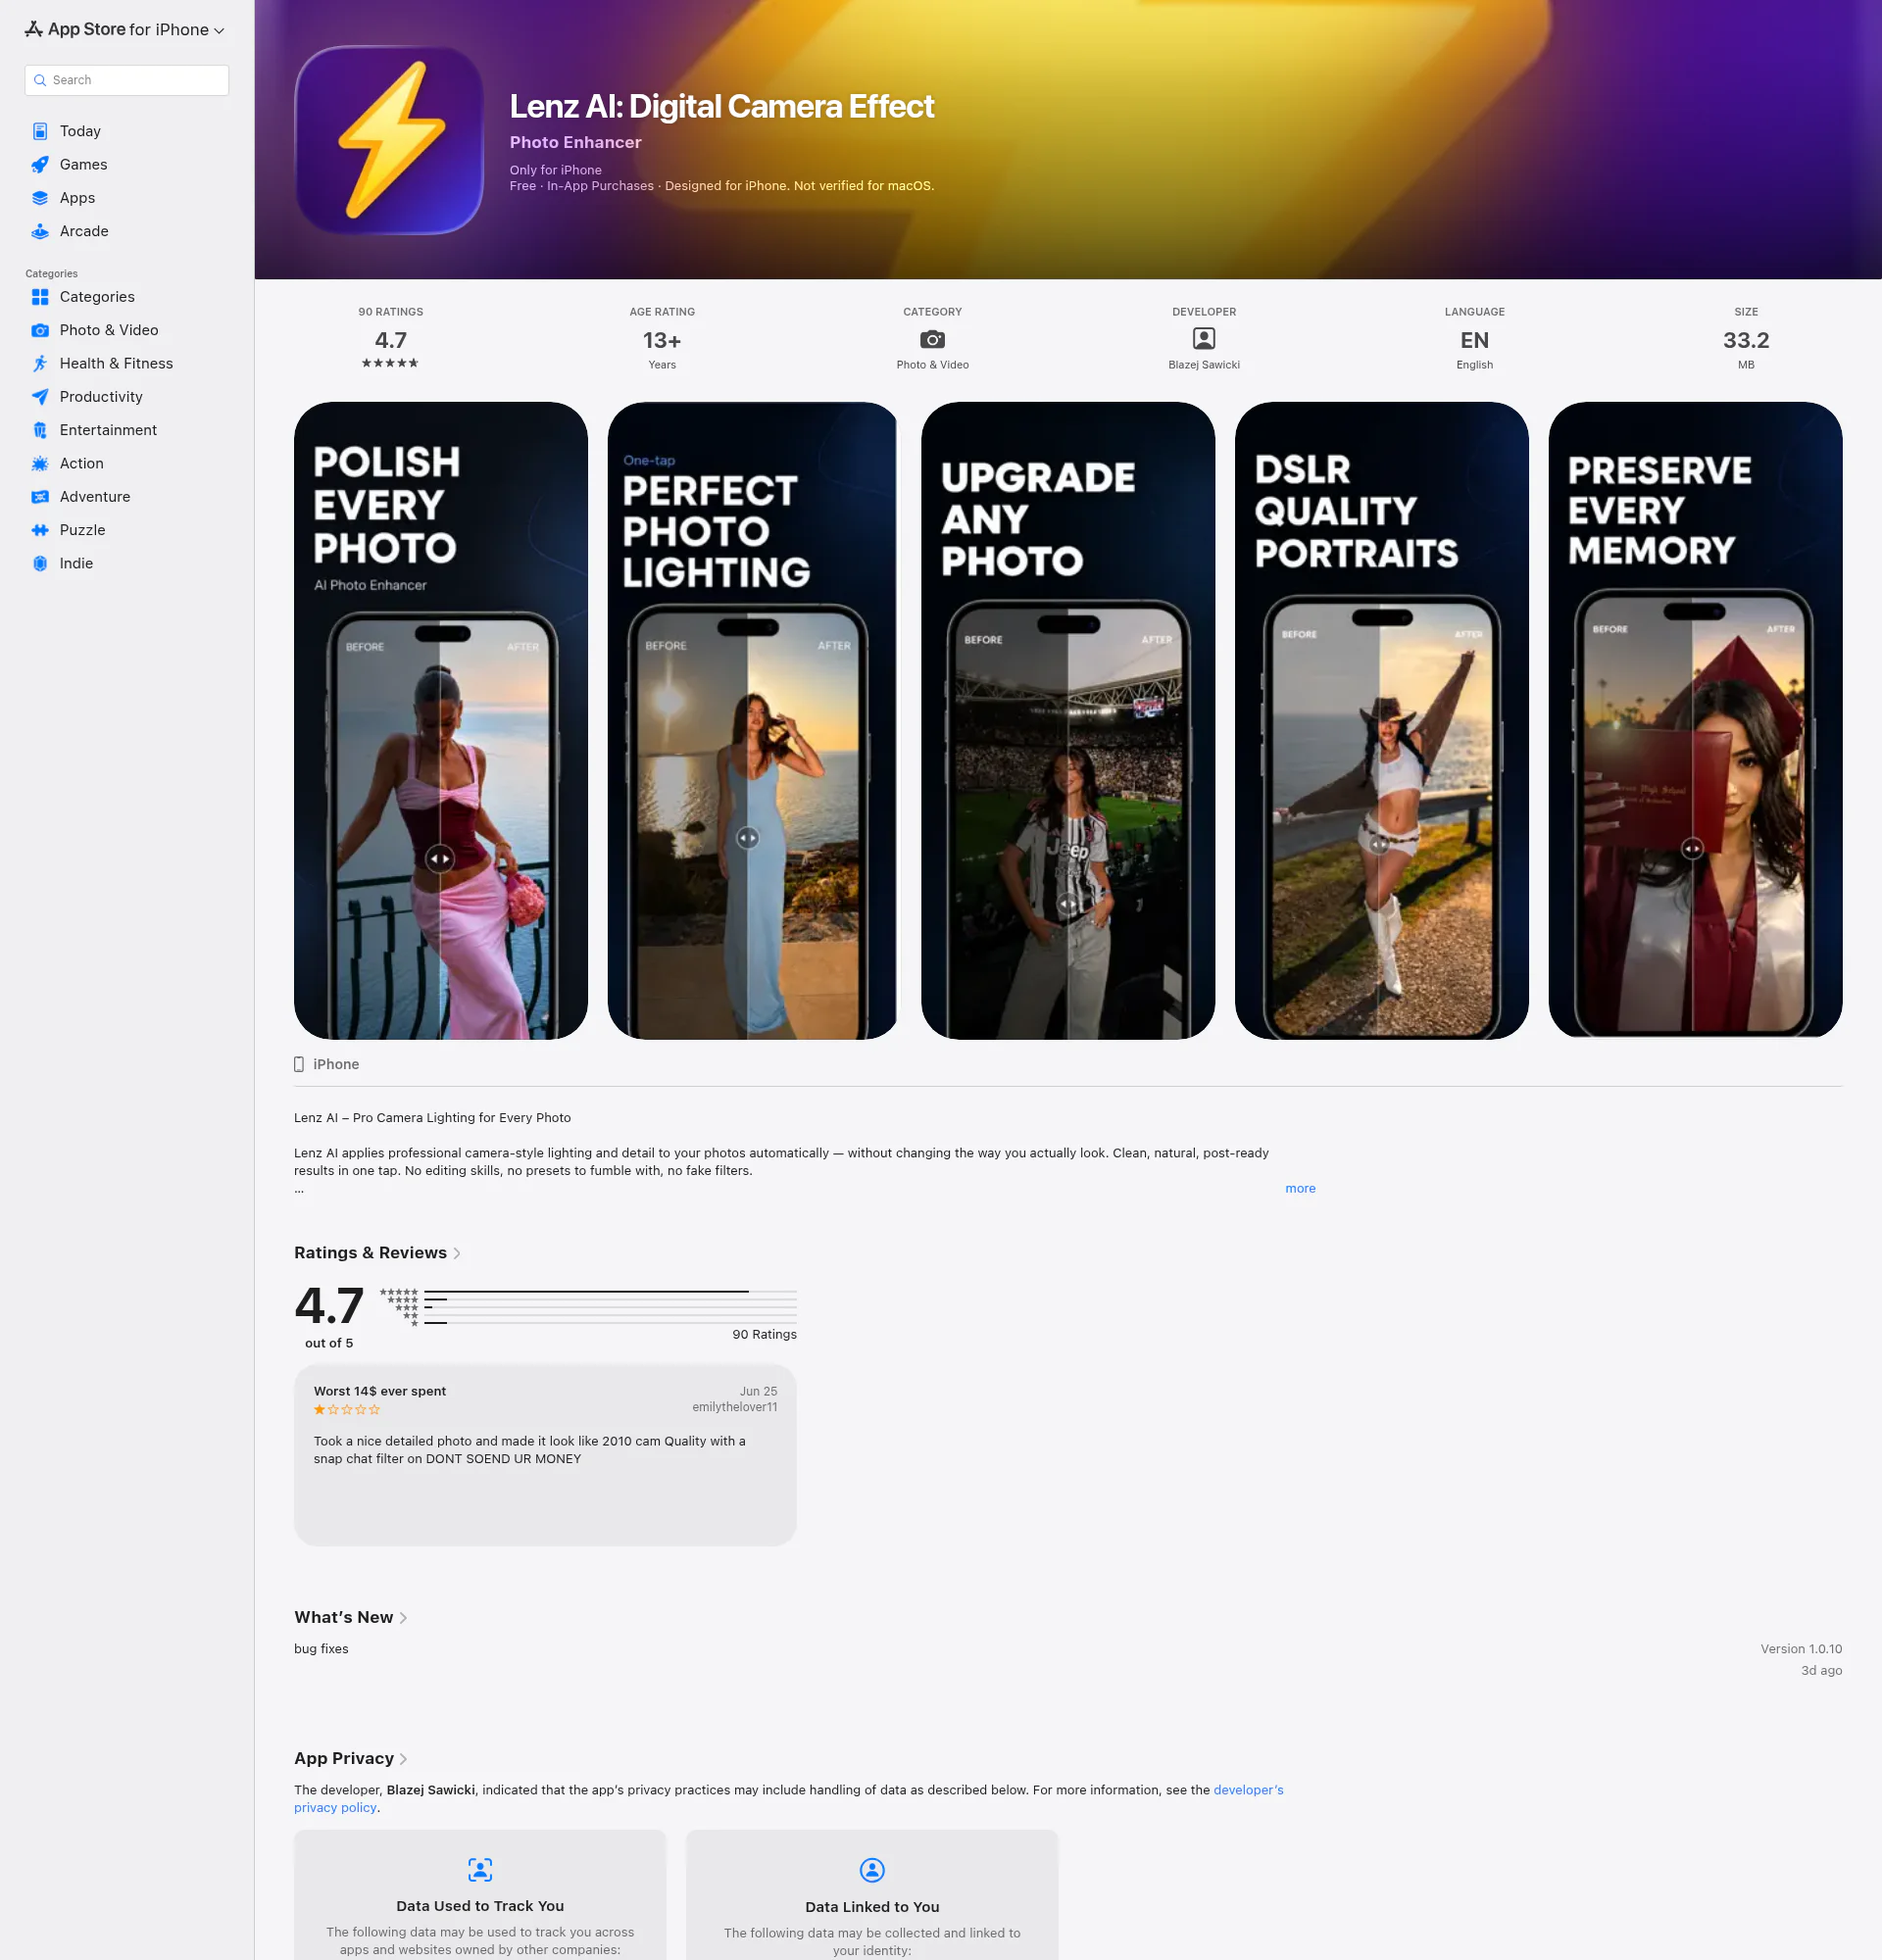Click the Data Linked to You card
This screenshot has height=1960, width=1882.
point(872,1895)
